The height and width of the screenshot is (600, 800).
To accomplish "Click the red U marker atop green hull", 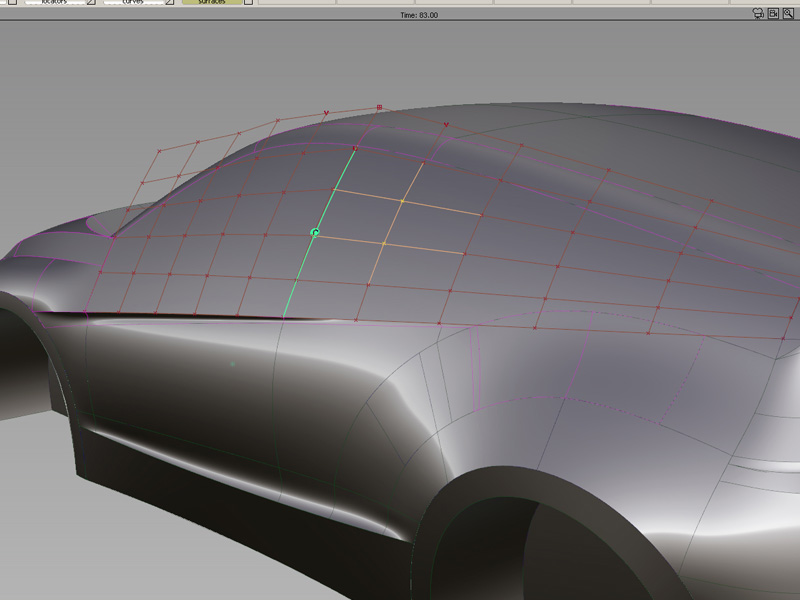I will 355,148.
